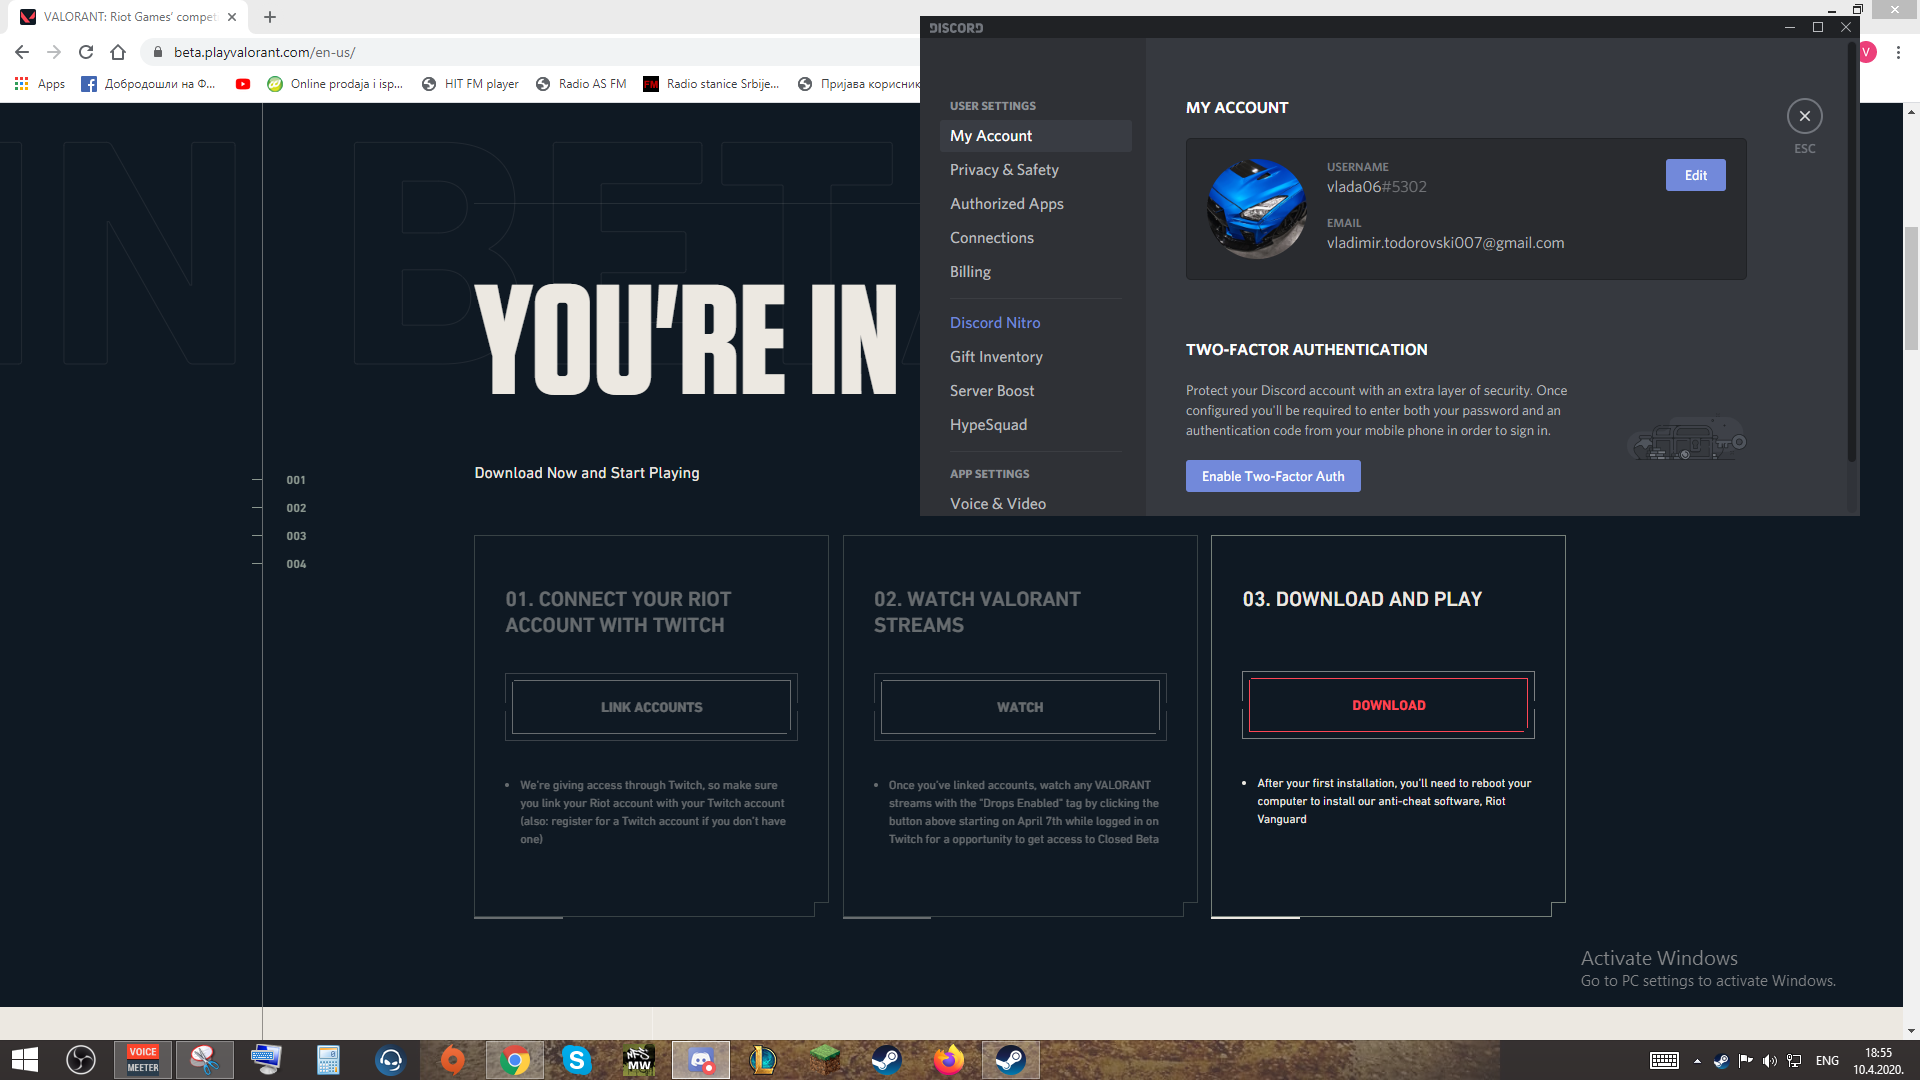The height and width of the screenshot is (1080, 1920).
Task: Open network status in system tray
Action: coord(1794,1061)
